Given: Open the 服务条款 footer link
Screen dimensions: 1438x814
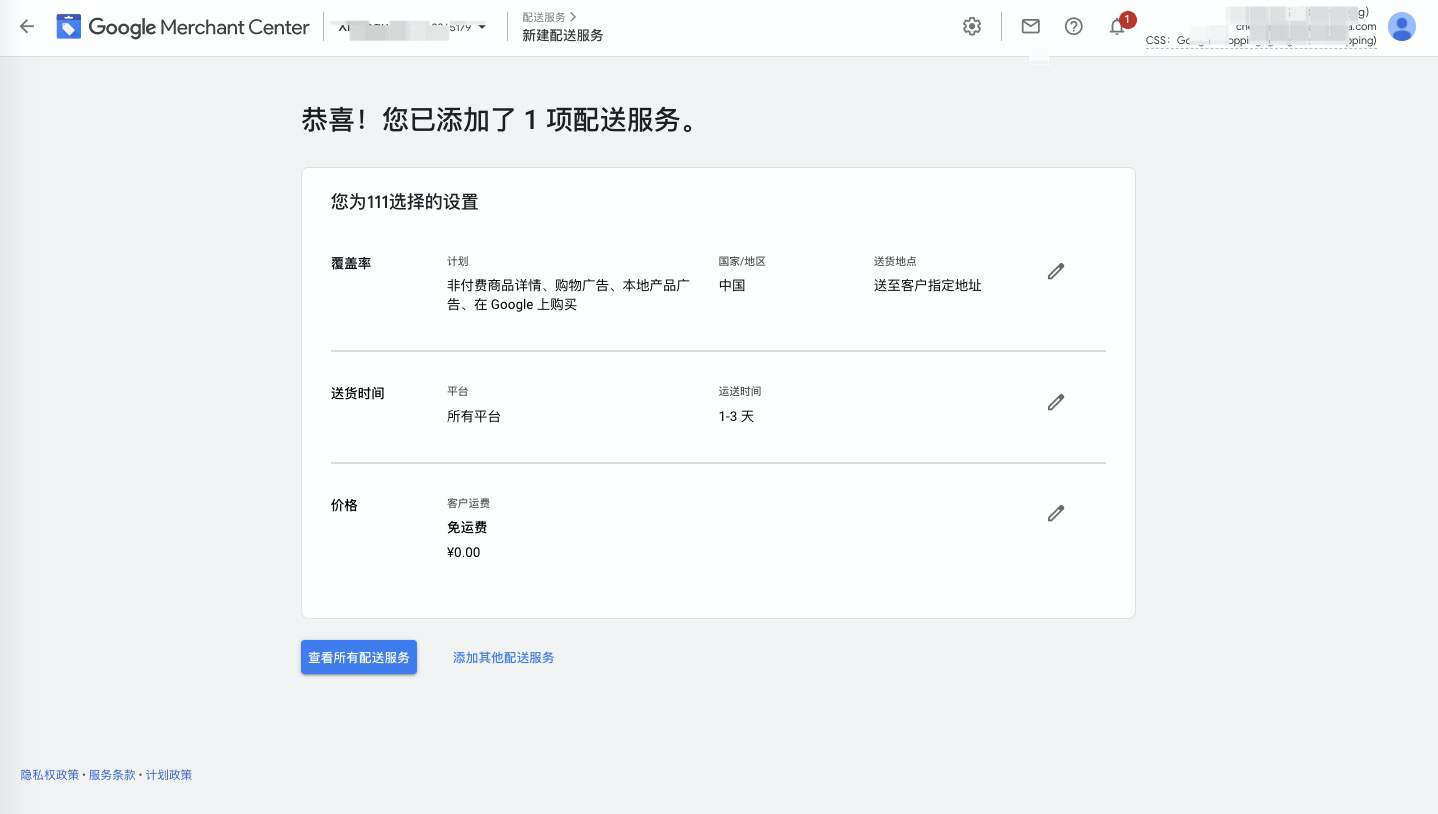Looking at the screenshot, I should tap(112, 775).
